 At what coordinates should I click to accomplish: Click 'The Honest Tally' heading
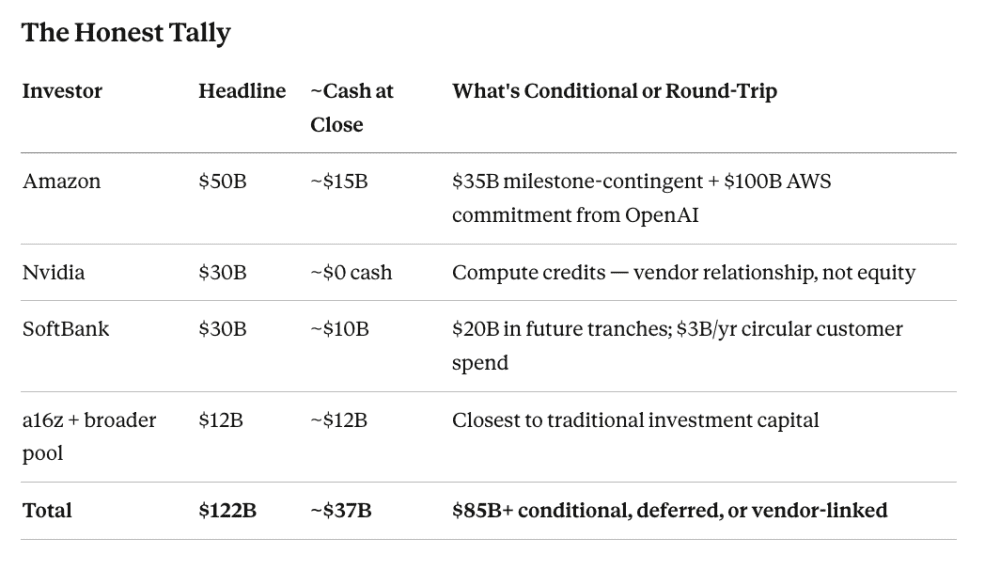pyautogui.click(x=126, y=33)
